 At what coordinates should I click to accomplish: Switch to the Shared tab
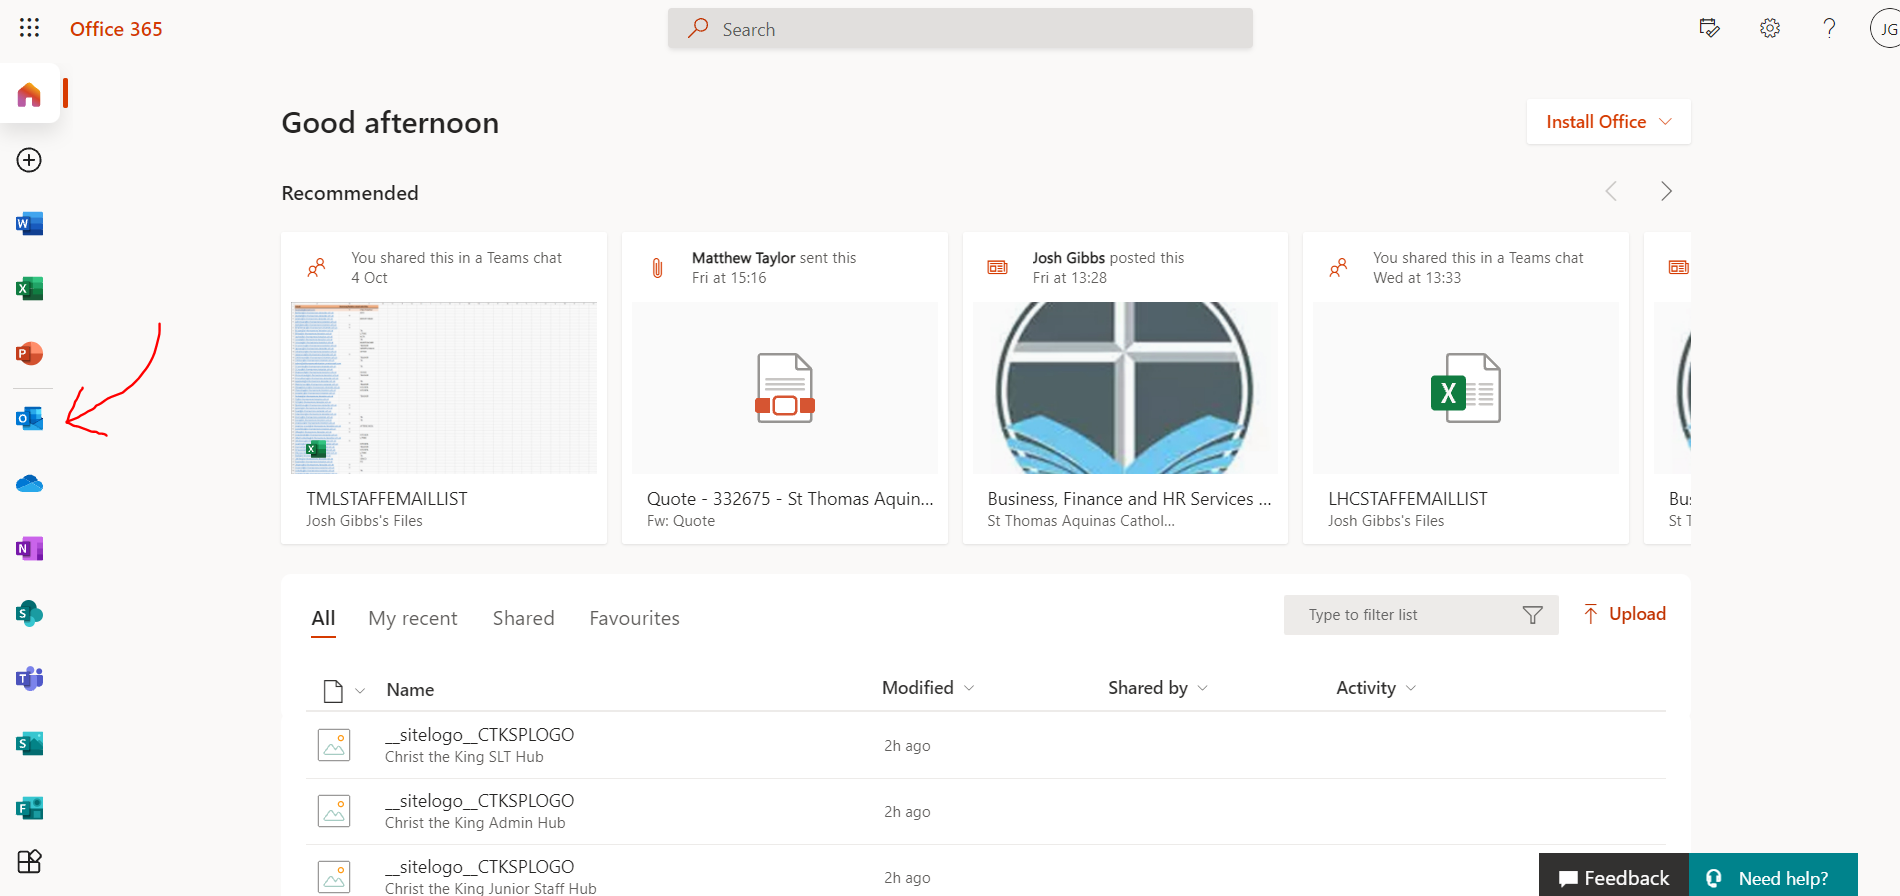point(523,618)
